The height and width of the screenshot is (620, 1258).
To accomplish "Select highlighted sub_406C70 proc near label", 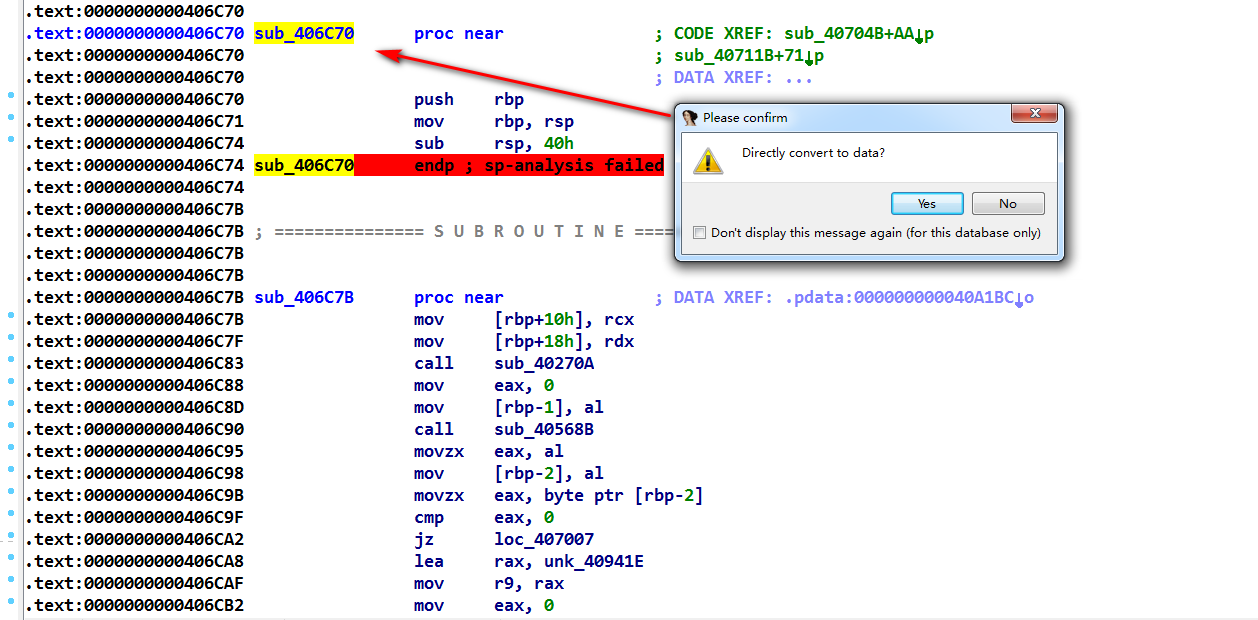I will click(303, 34).
